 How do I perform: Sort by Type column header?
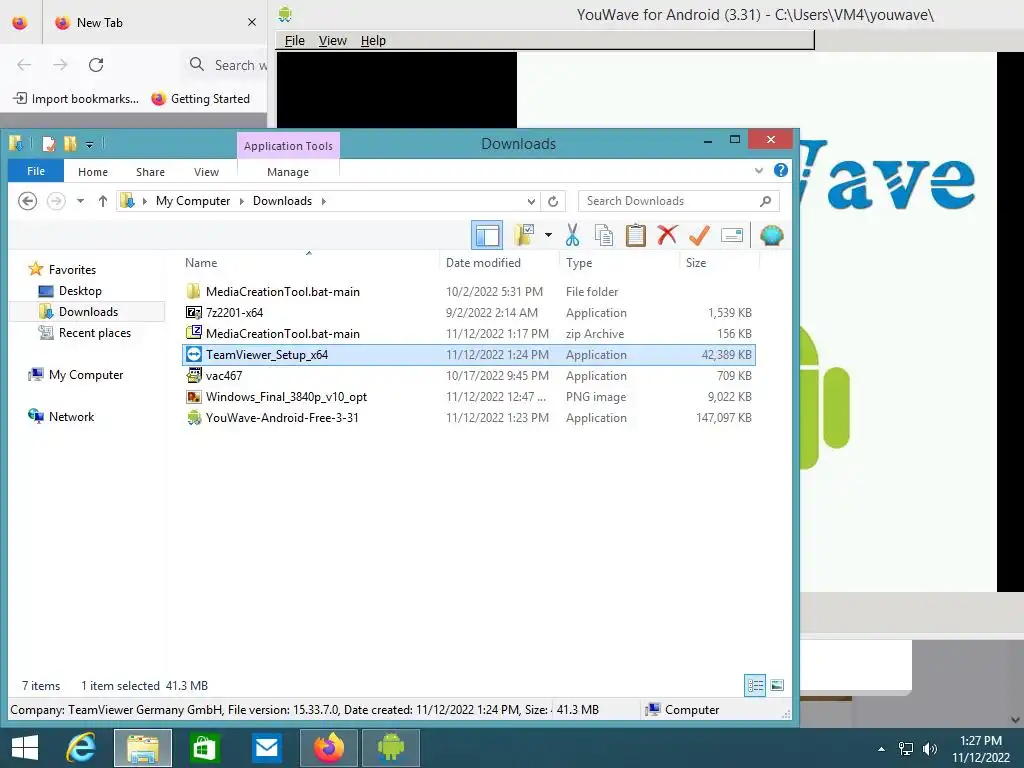[x=579, y=263]
